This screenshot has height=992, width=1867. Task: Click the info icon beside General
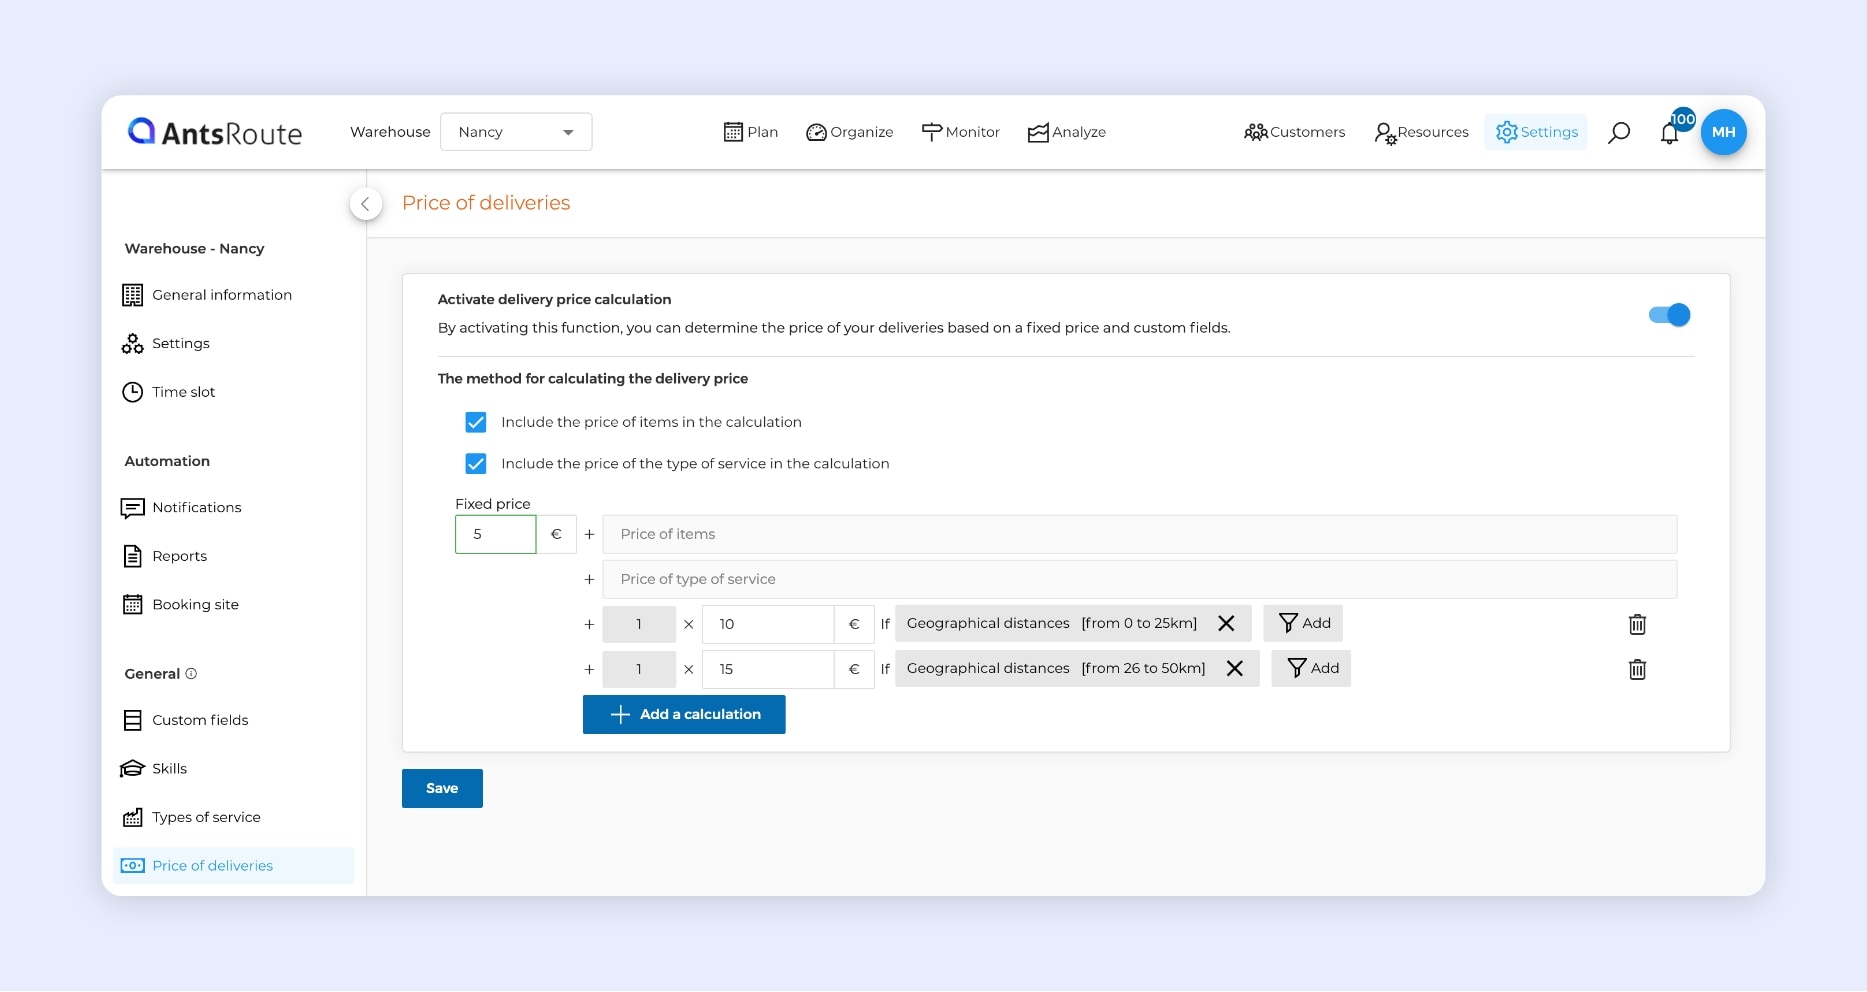[191, 674]
